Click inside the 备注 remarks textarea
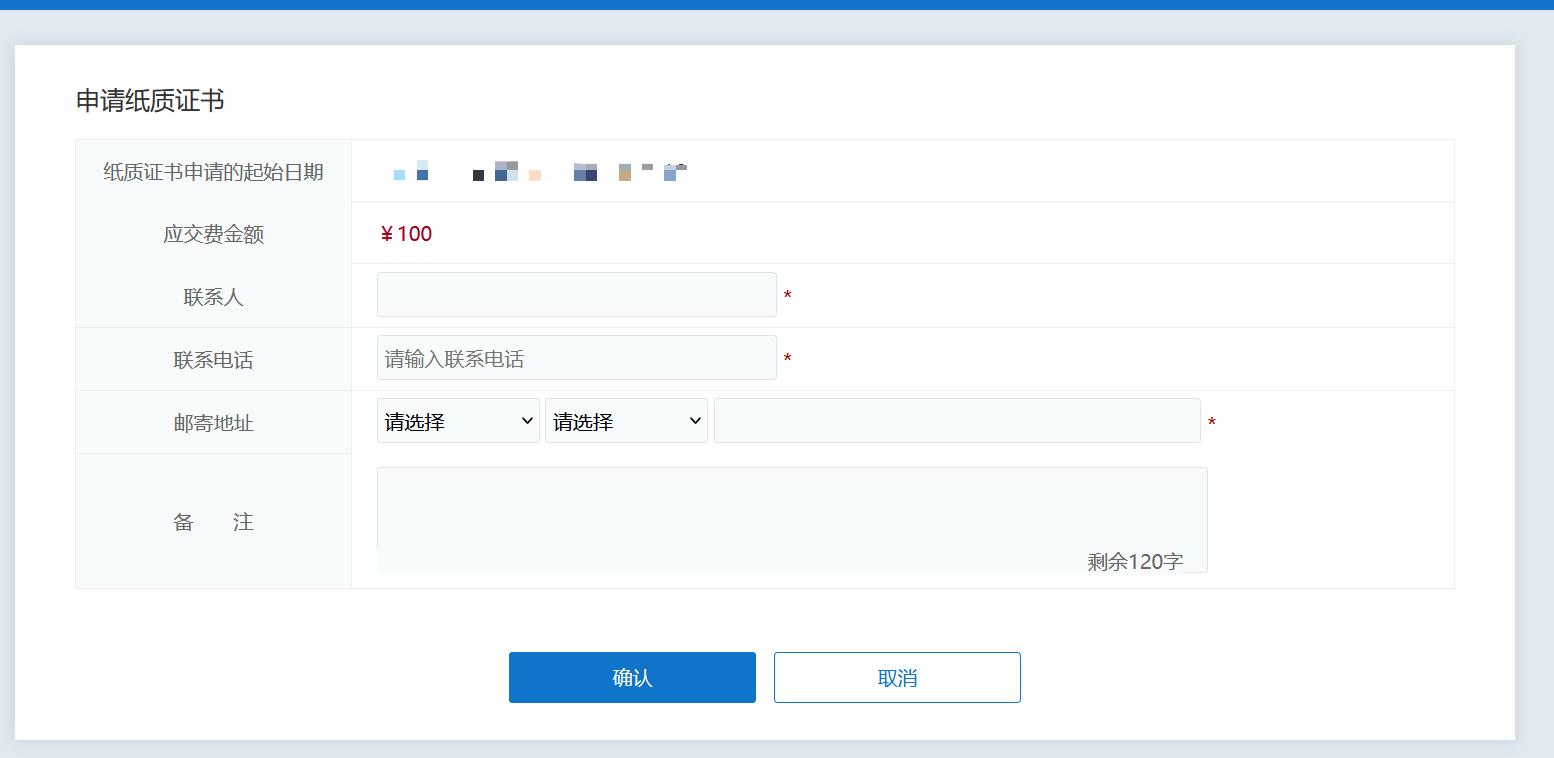 [x=790, y=508]
